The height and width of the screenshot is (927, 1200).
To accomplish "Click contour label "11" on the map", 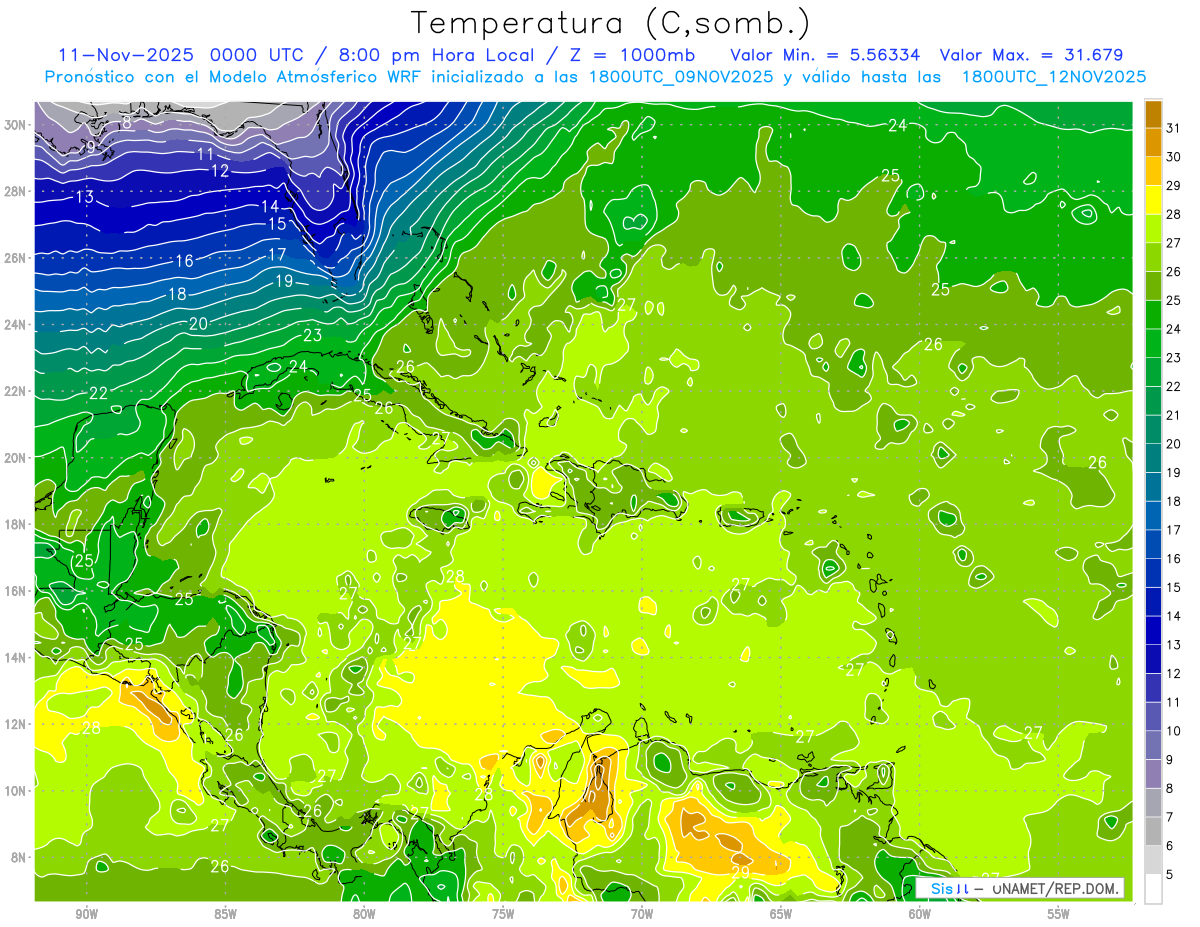I will 205,154.
